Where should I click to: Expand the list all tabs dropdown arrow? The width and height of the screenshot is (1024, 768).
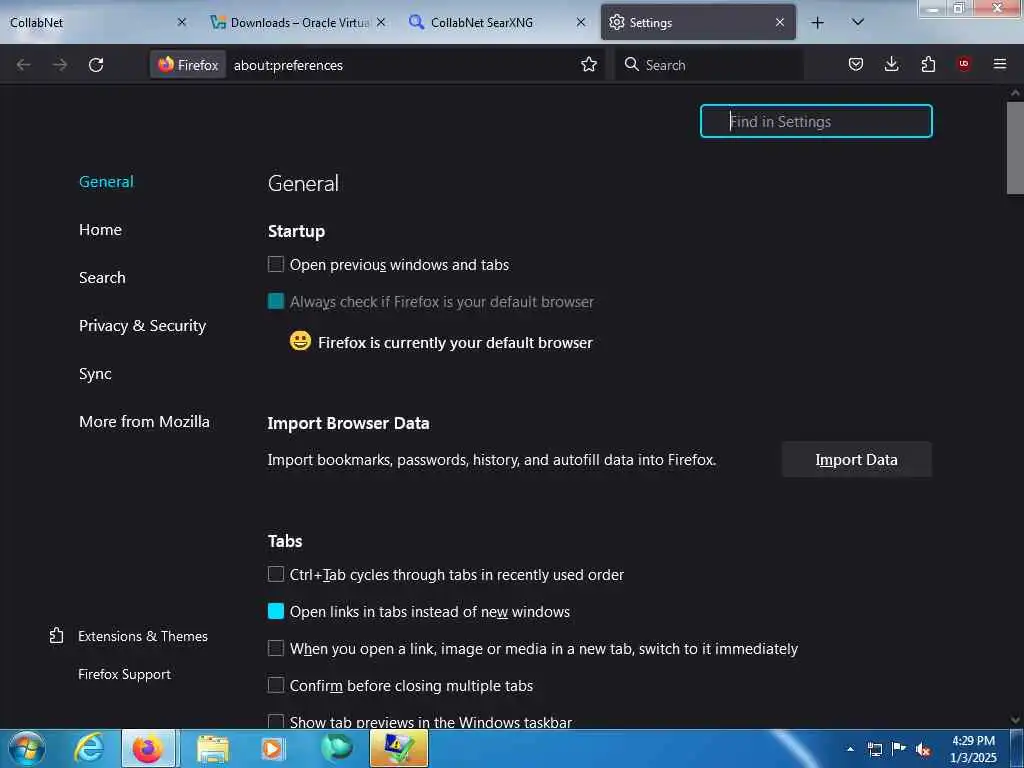858,22
